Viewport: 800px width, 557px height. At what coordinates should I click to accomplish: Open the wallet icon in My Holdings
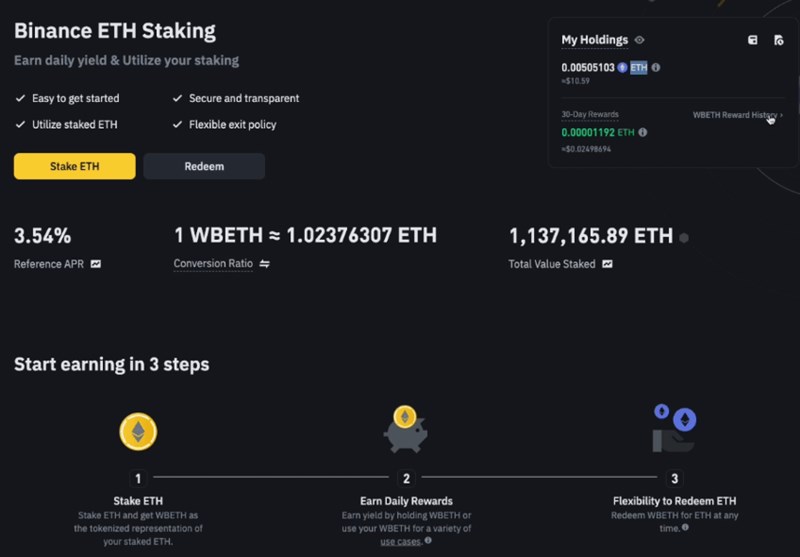(753, 40)
